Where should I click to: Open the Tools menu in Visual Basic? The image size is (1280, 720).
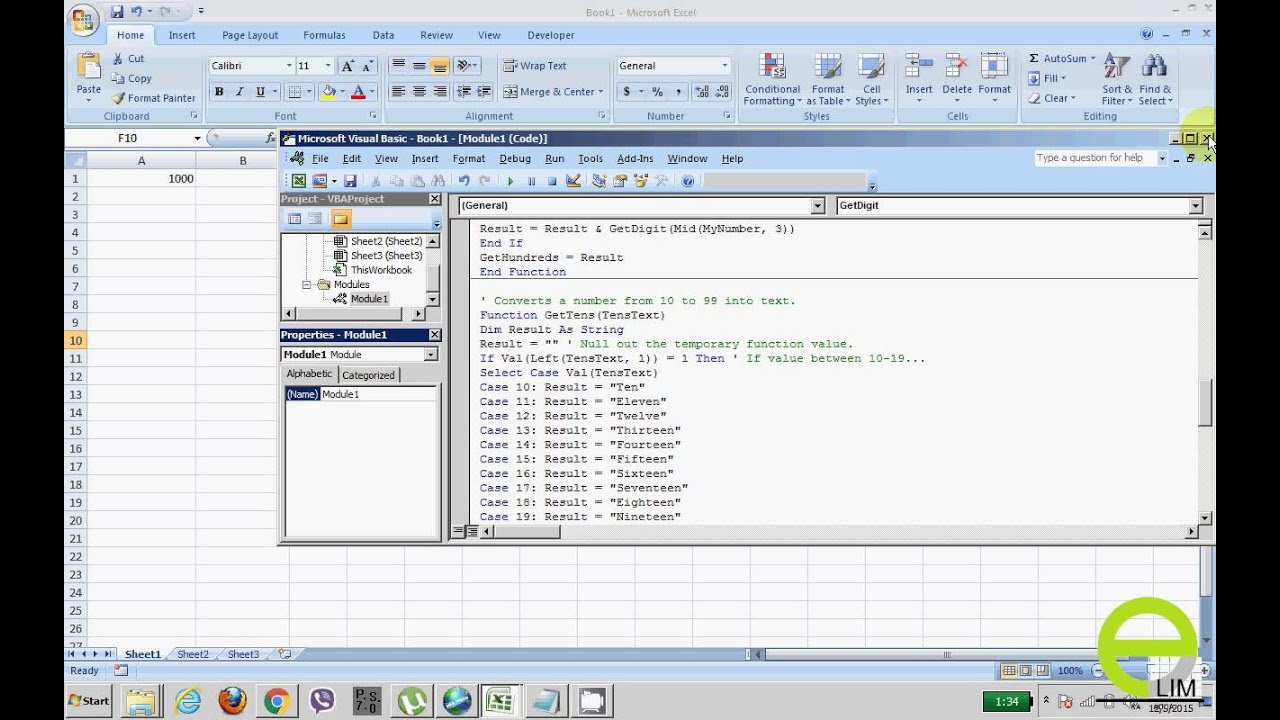[590, 158]
